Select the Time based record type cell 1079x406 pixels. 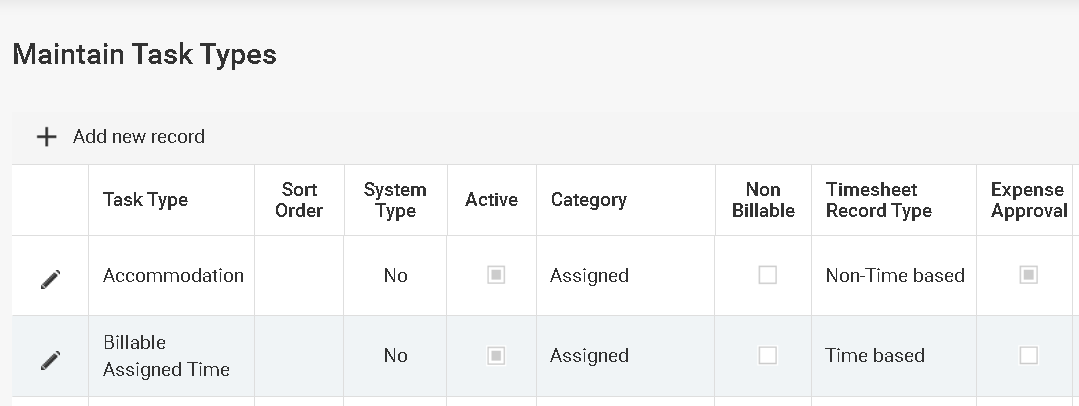point(875,355)
